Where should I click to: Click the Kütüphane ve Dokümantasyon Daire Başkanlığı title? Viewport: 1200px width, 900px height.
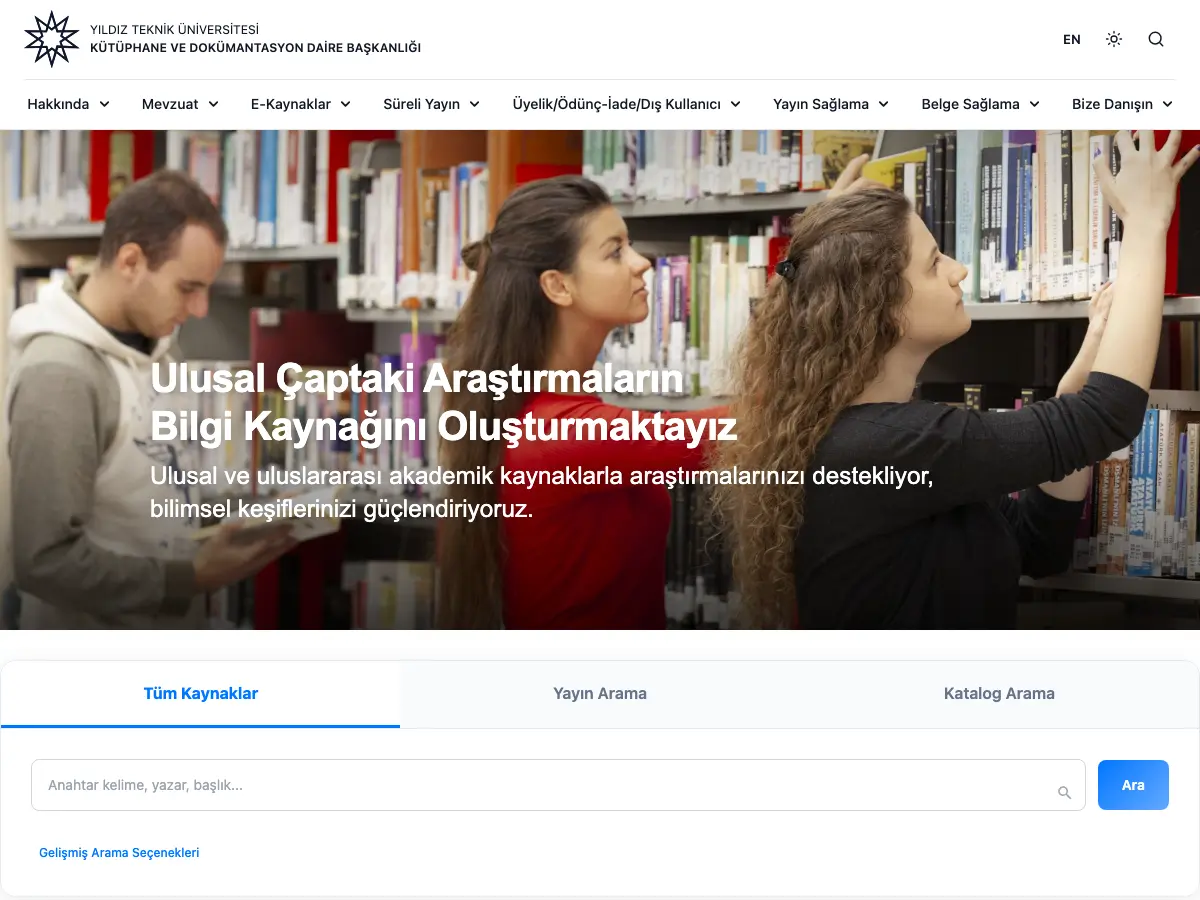(x=255, y=48)
